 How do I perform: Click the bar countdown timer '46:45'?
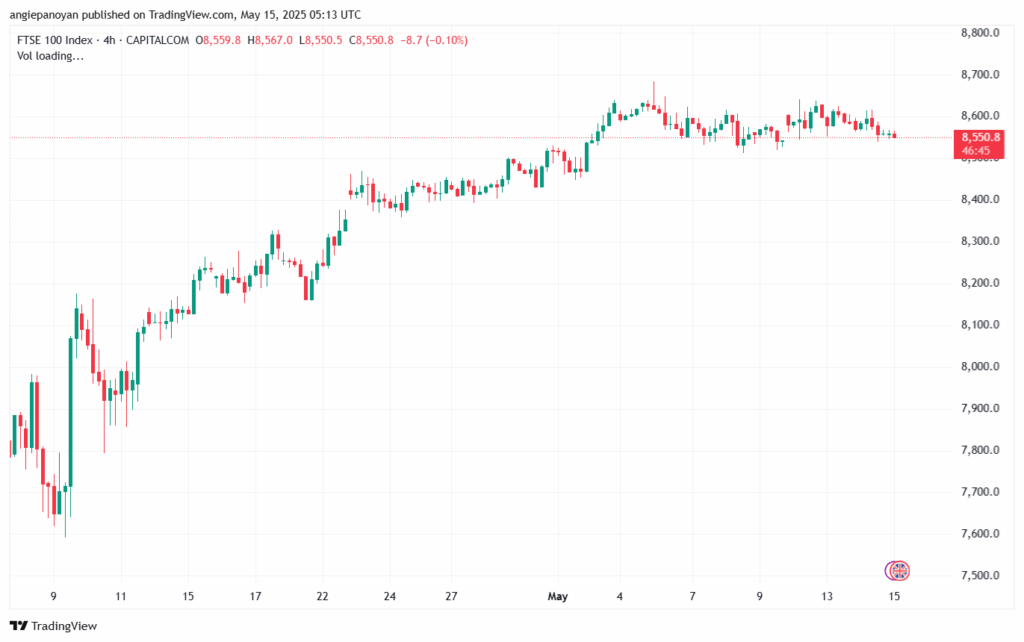tap(976, 151)
